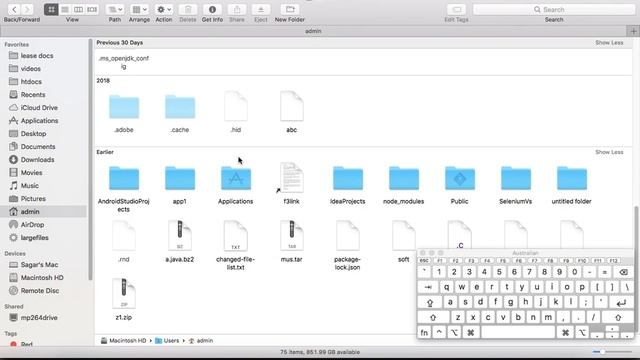This screenshot has width=640, height=360.
Task: Click the Share toolbar button
Action: [x=237, y=9]
